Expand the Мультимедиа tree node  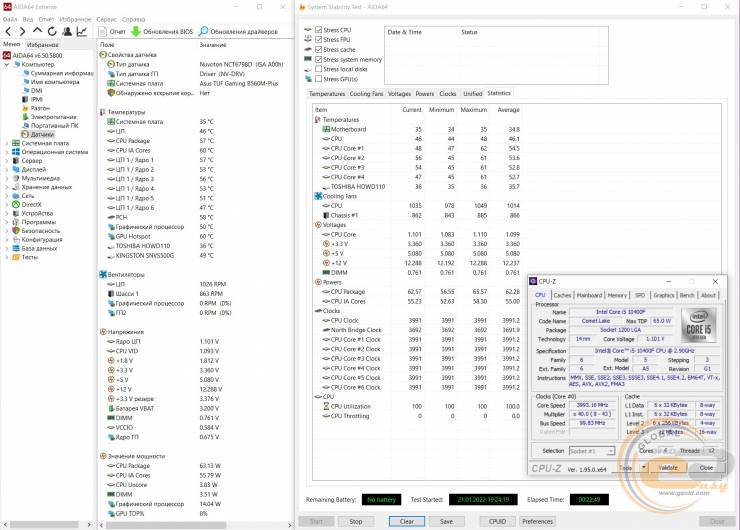(7, 178)
